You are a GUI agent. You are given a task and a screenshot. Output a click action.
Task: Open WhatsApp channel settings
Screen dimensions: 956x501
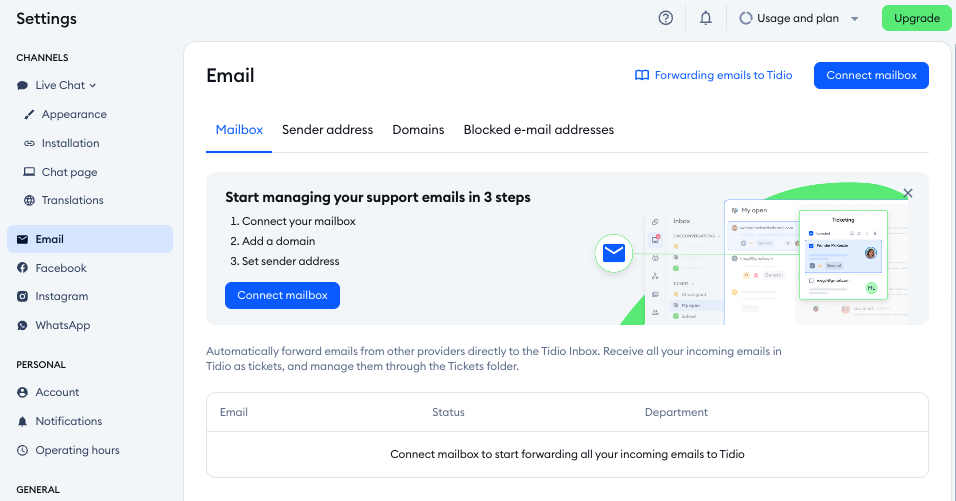63,325
